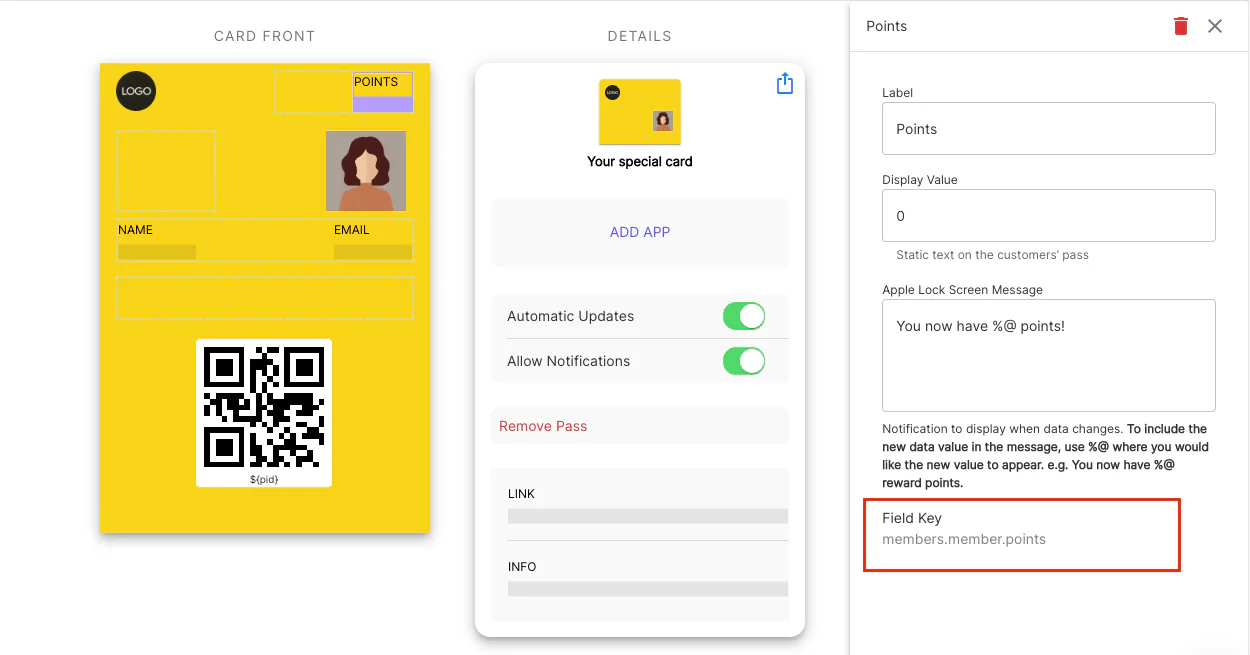Image resolution: width=1250 pixels, height=655 pixels.
Task: Click the LOGO circle on card front
Action: point(136,91)
